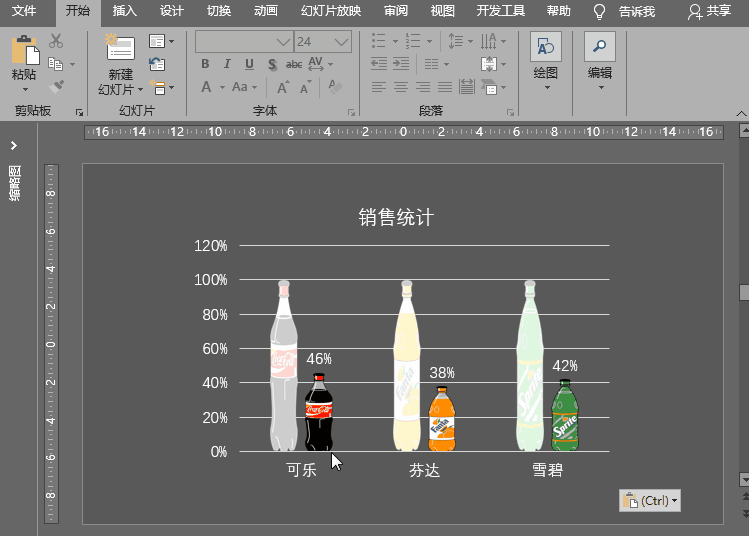Switch to the 幻灯片放映 Slide Show tab
Screen dimensions: 749x536
331,11
